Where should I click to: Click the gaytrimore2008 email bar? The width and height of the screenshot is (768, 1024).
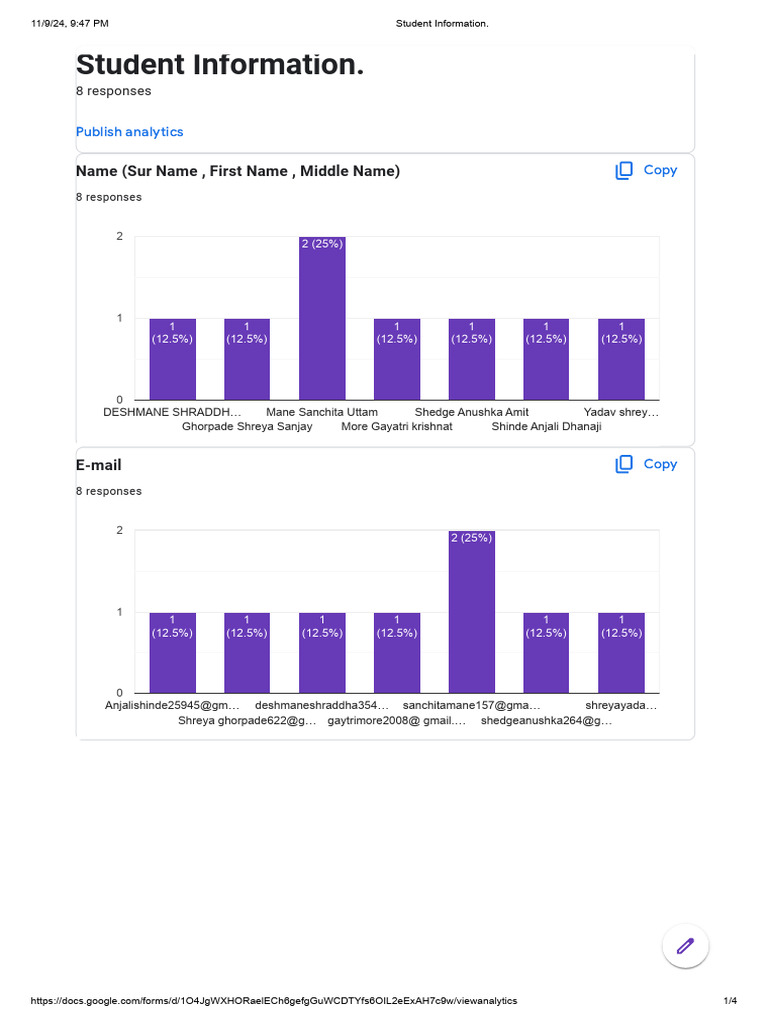pyautogui.click(x=397, y=653)
